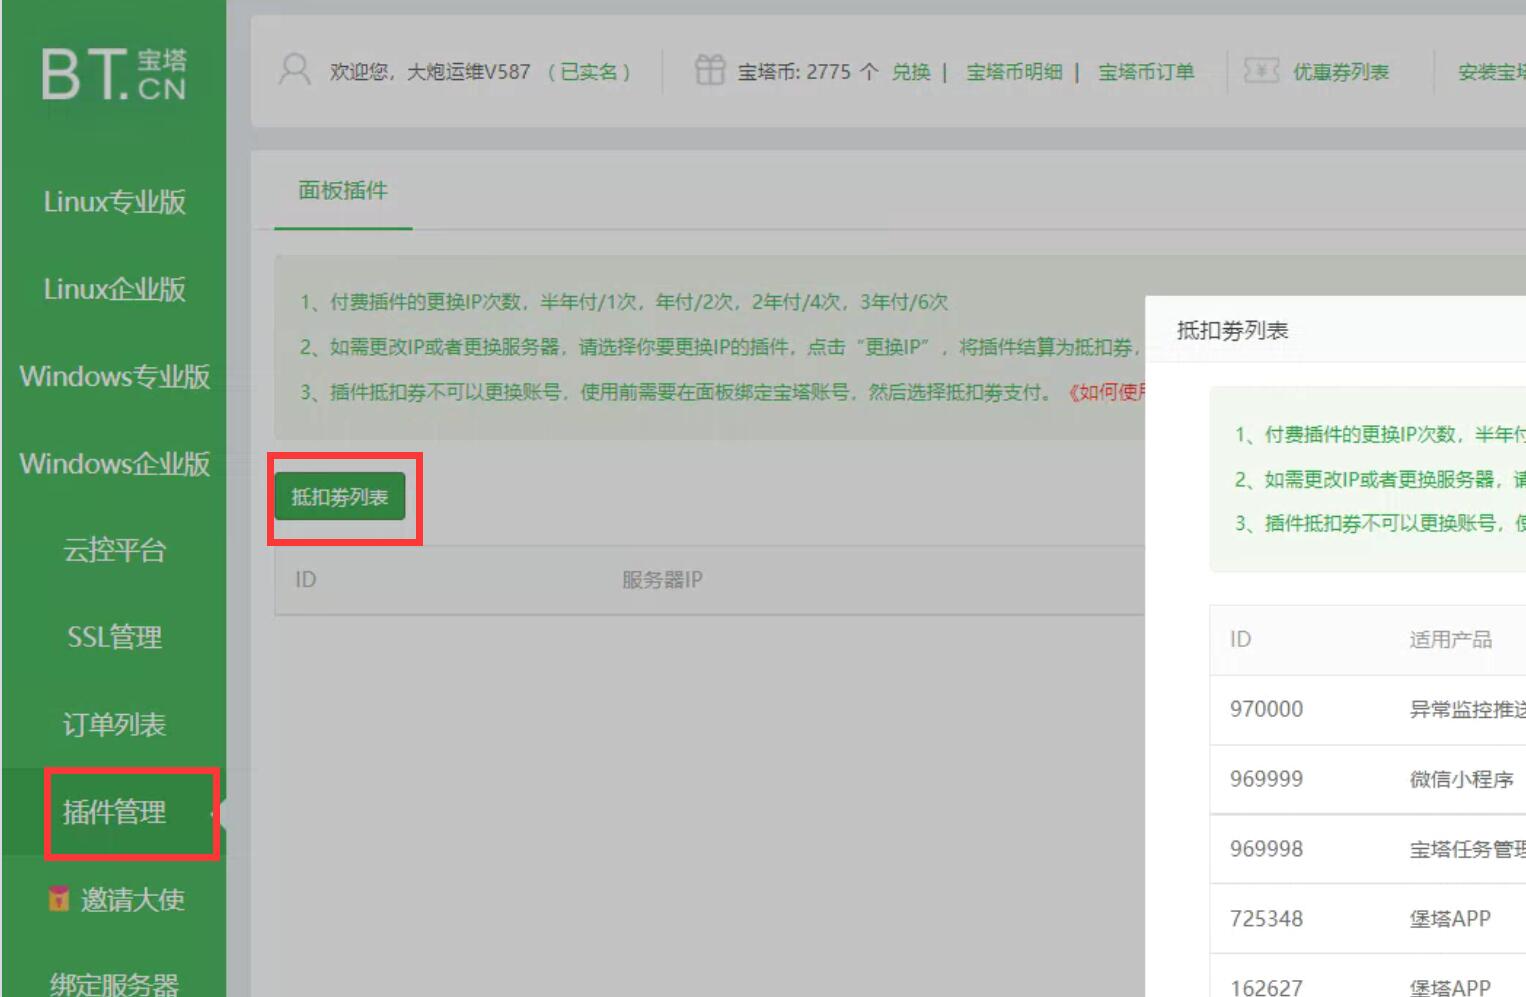This screenshot has height=997, width=1526.
Task: Click the ID column header in main table
Action: coord(306,580)
